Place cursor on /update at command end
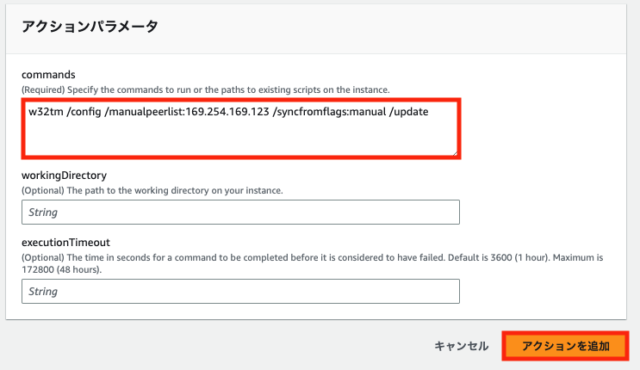Image resolution: width=640 pixels, height=370 pixels. point(409,112)
